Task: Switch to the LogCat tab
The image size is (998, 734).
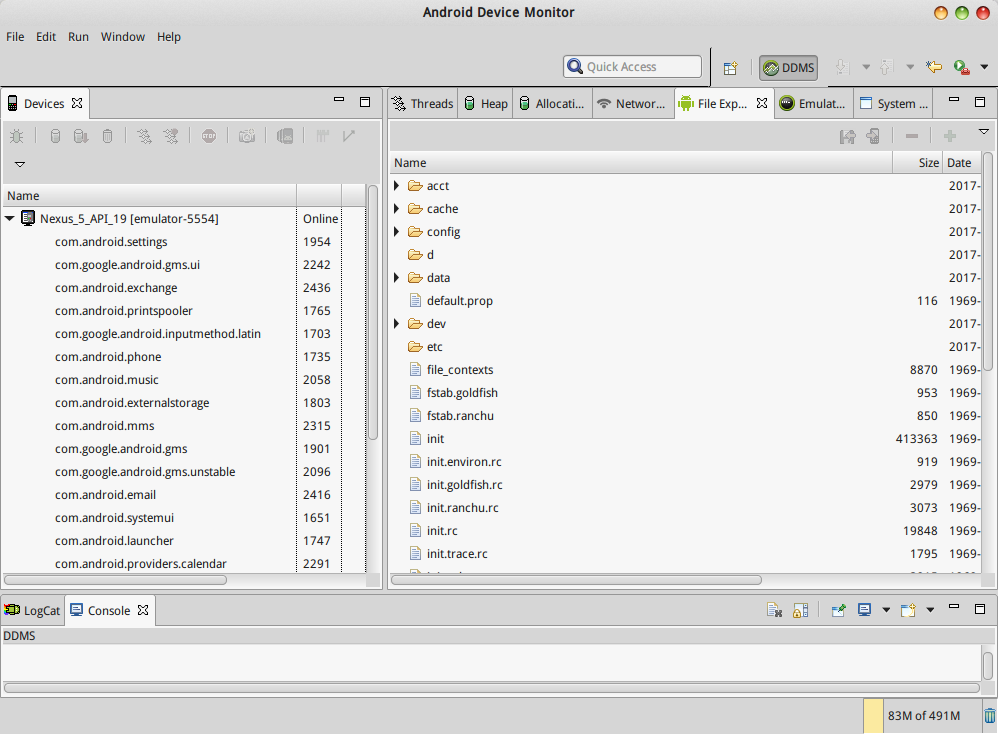Action: 32,610
